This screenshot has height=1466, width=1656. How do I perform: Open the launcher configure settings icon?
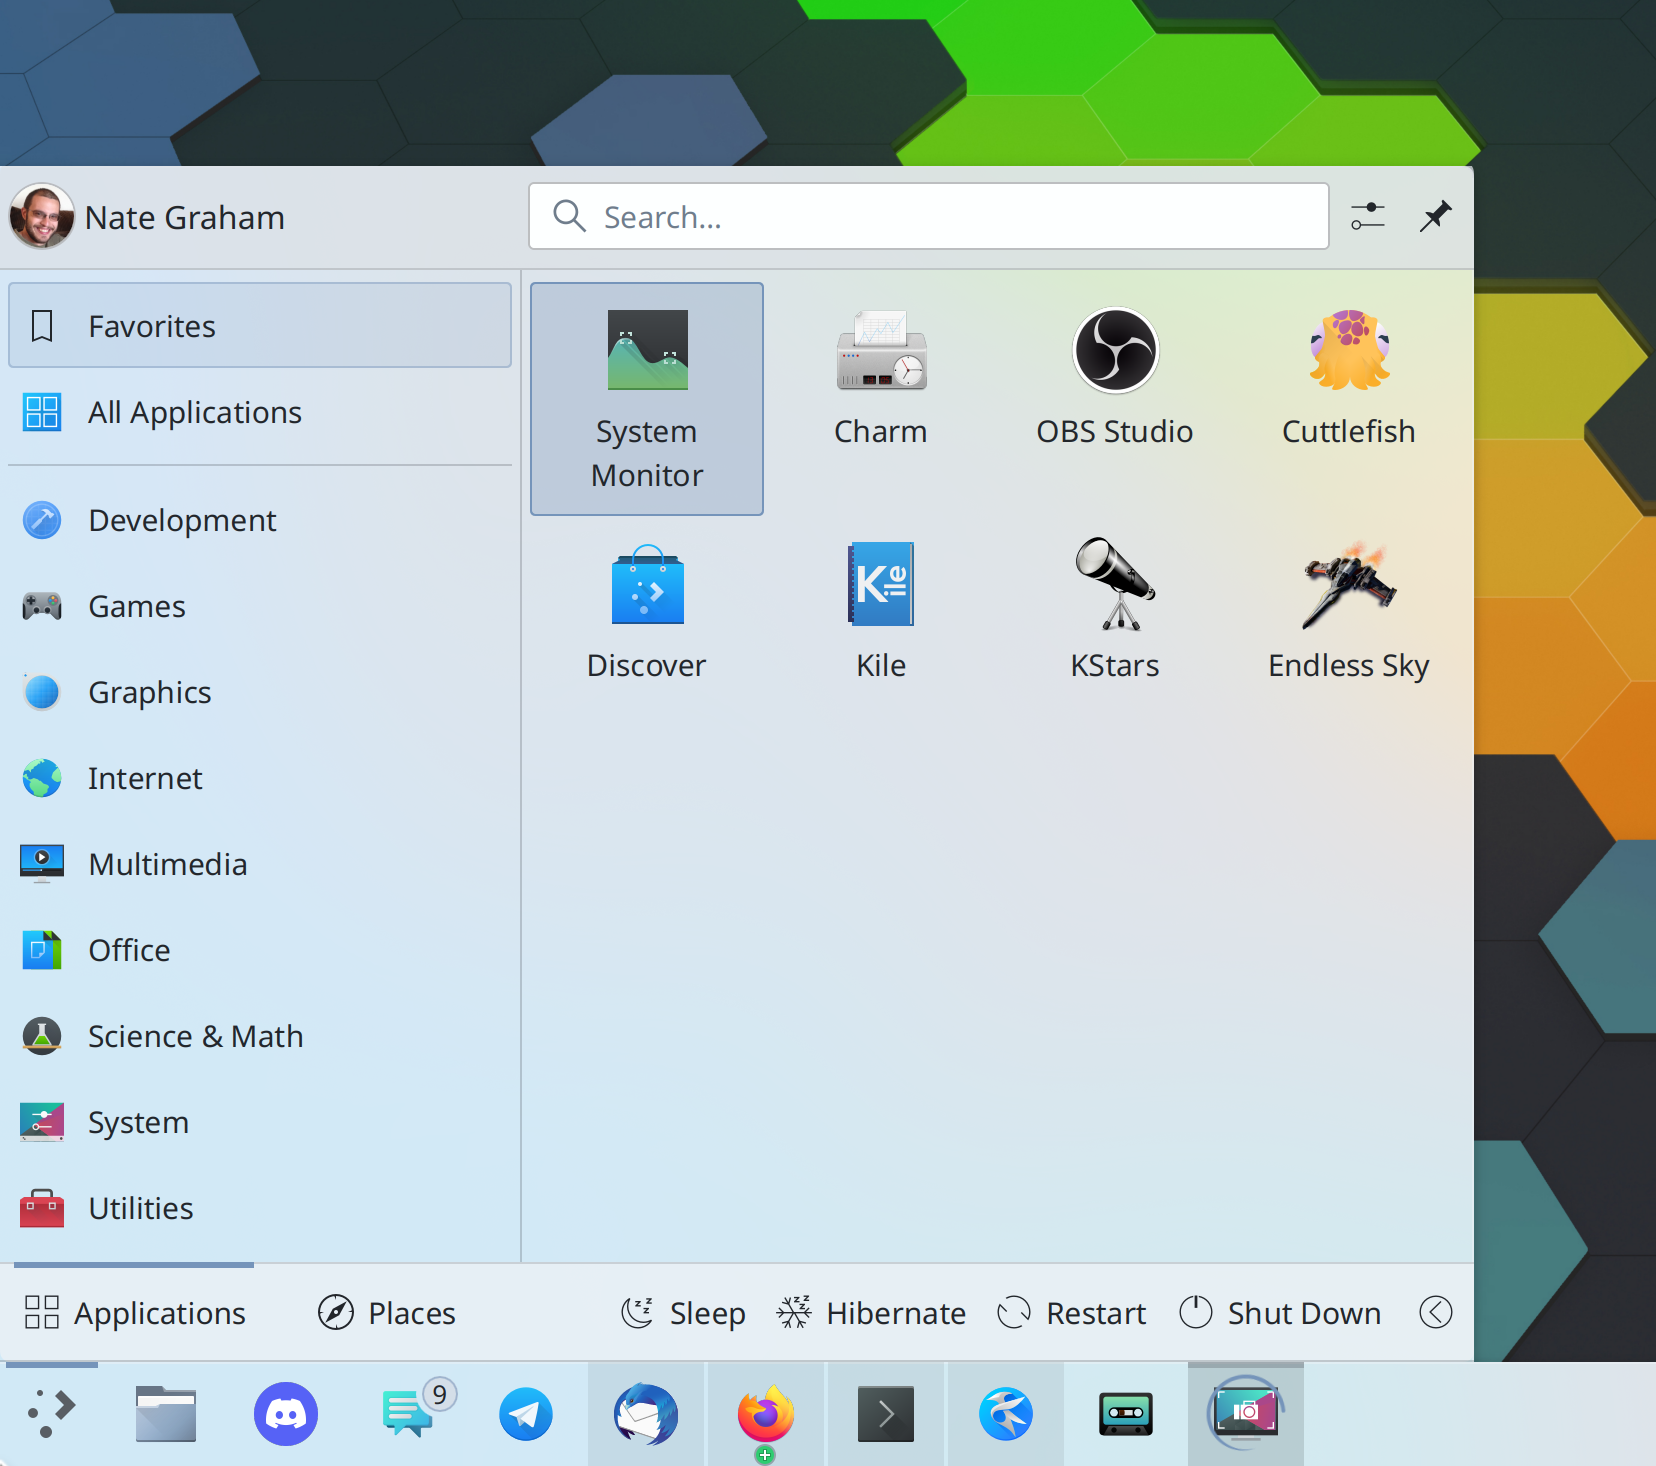[1367, 216]
